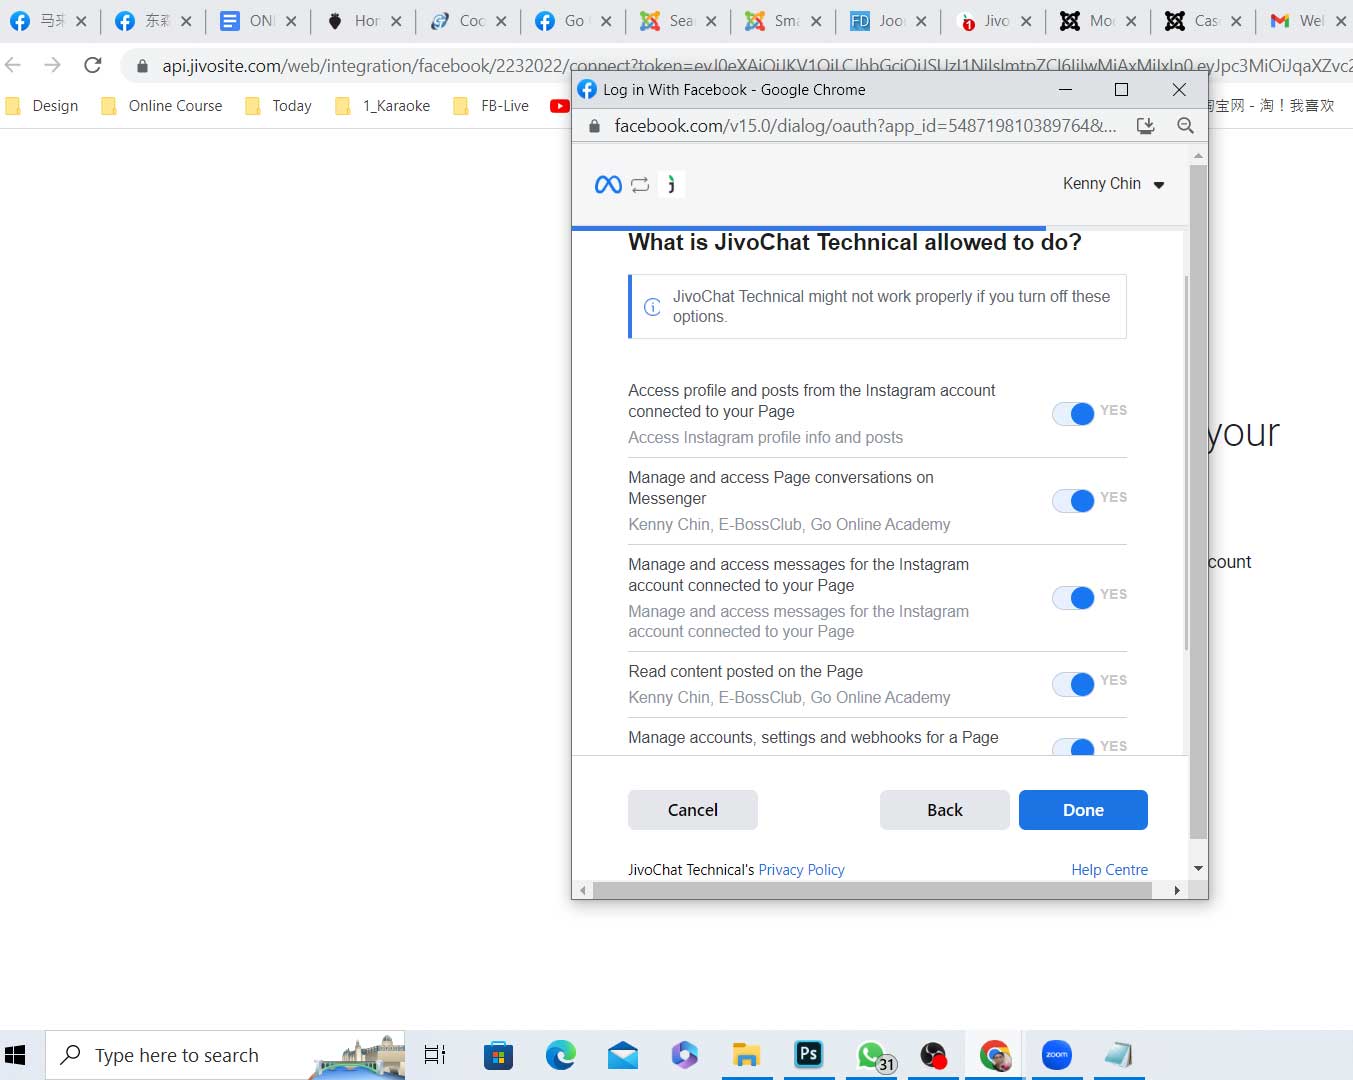Screen dimensions: 1353x1080
Task: Open File Explorer from taskbar
Action: (x=746, y=1055)
